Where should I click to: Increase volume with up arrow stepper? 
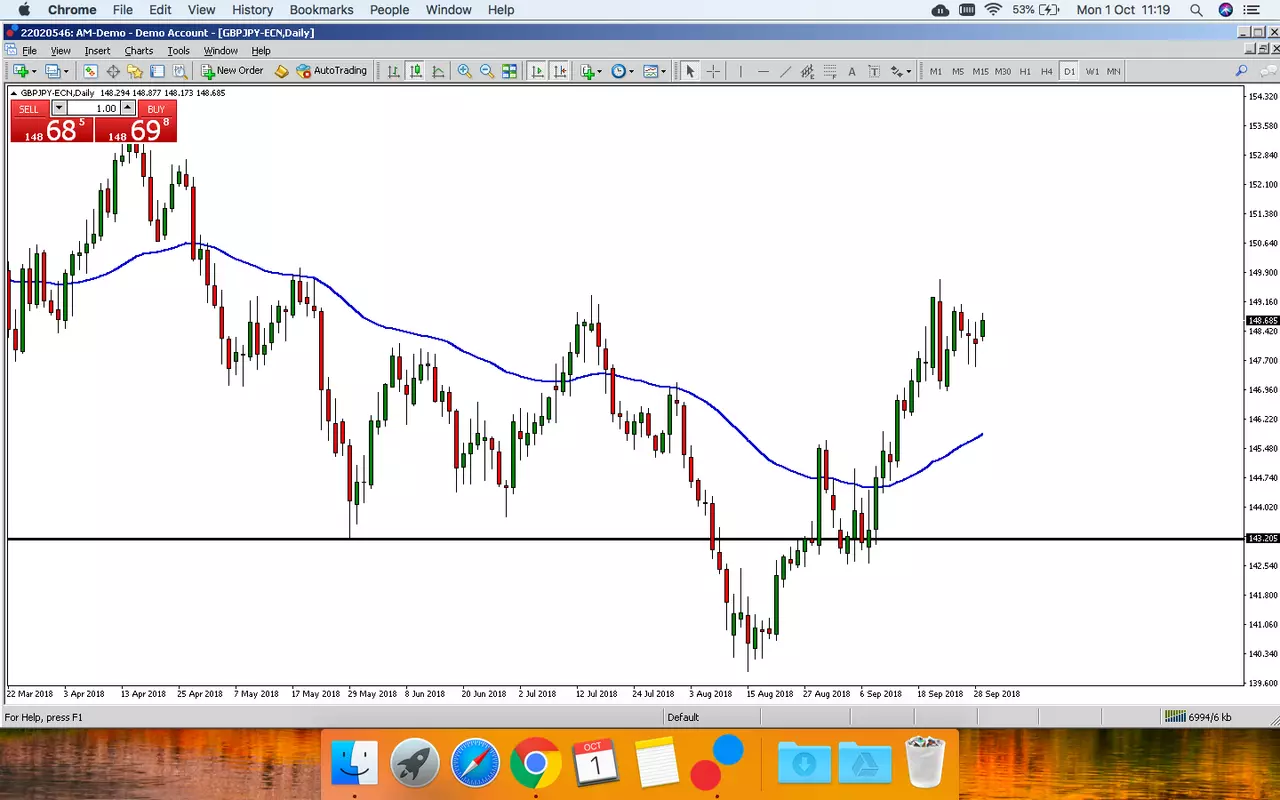click(128, 105)
